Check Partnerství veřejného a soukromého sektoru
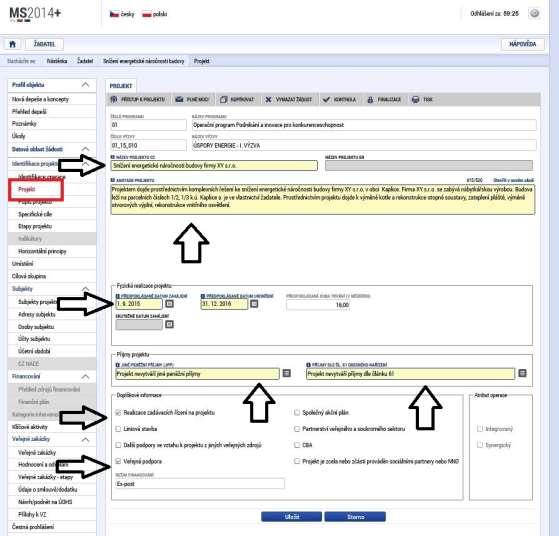The image size is (559, 536). [297, 429]
